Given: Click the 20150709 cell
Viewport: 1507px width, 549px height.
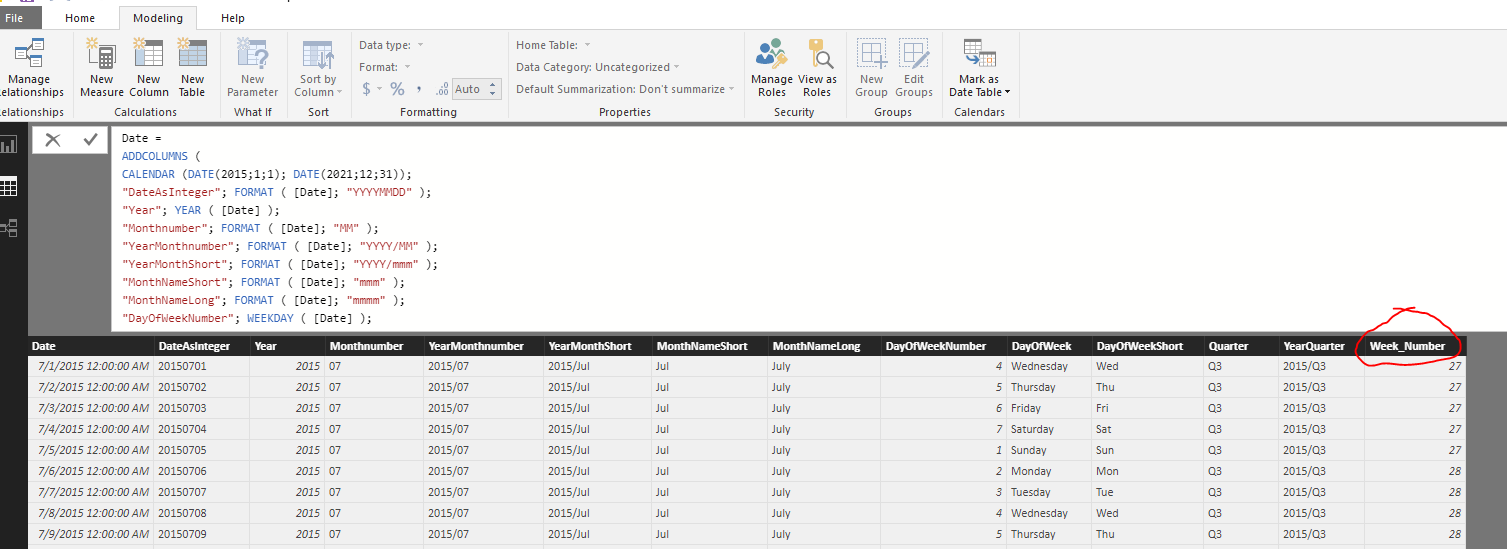Looking at the screenshot, I should pyautogui.click(x=202, y=534).
